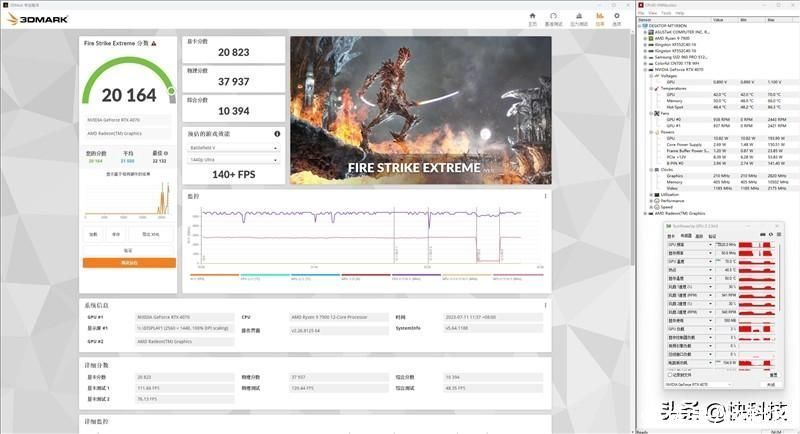Click the 加载 load button under score chart
The height and width of the screenshot is (434, 800).
point(93,235)
